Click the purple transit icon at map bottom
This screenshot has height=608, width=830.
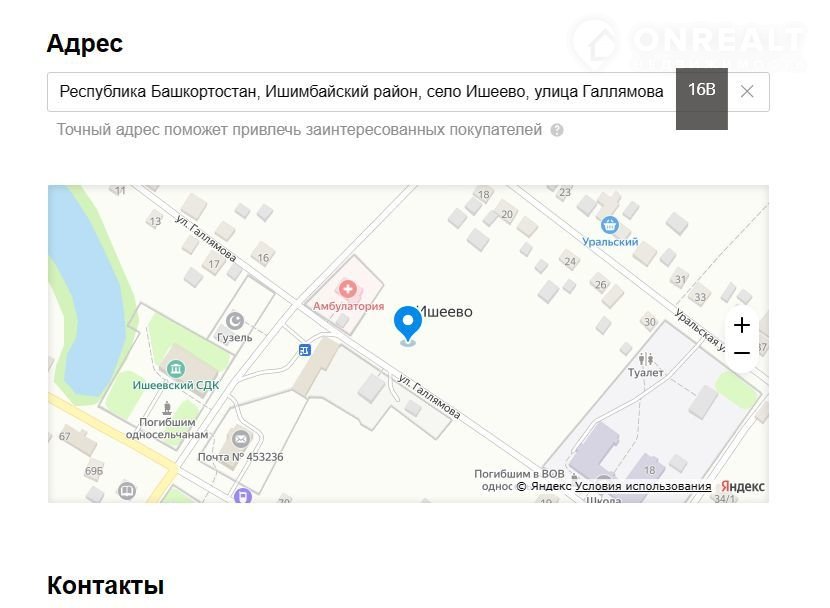pos(241,495)
